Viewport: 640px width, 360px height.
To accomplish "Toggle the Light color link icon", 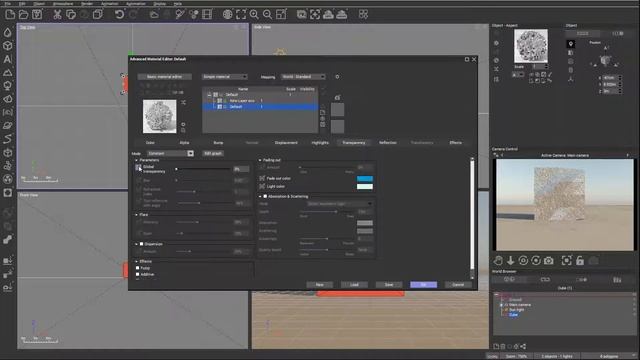I will [x=262, y=187].
